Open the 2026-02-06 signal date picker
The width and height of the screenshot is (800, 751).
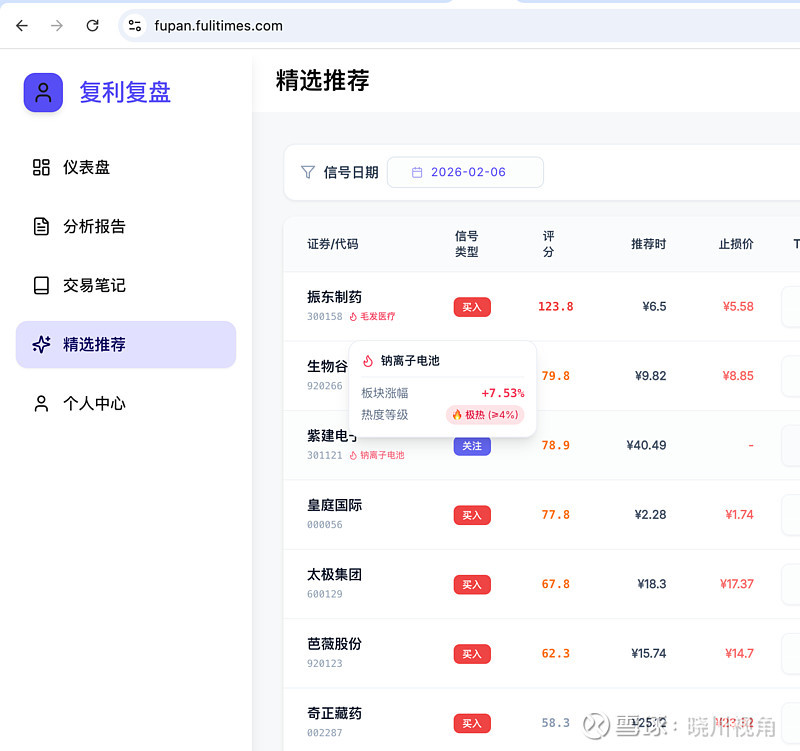[465, 172]
